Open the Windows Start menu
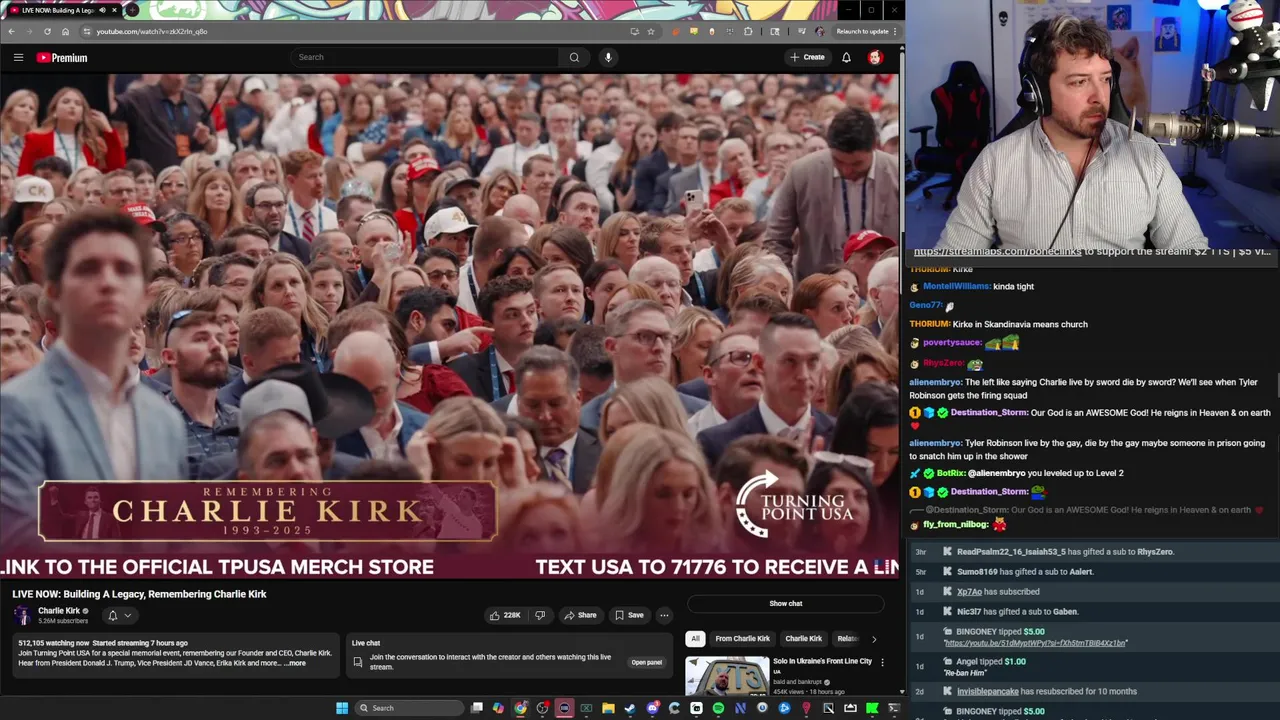 342,708
